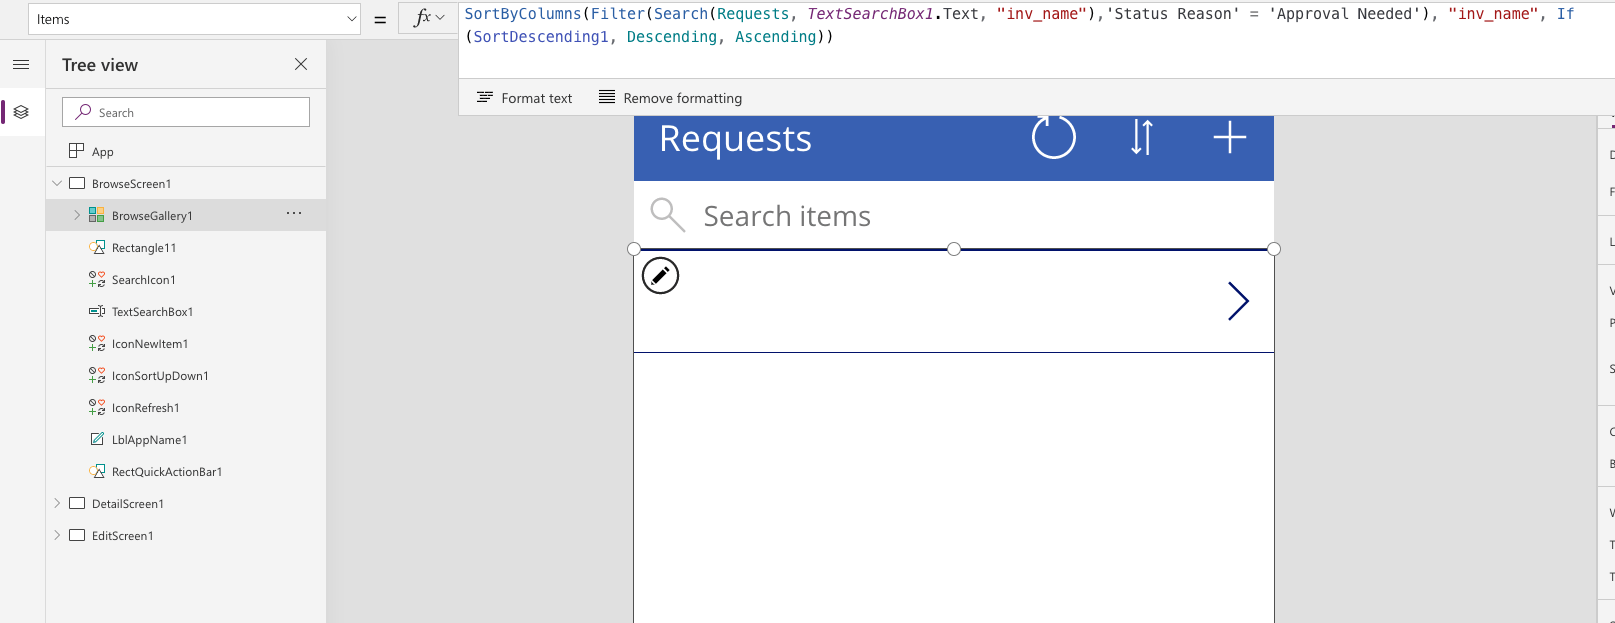This screenshot has height=623, width=1615.
Task: Select the Tree view layers icon
Action: [21, 112]
